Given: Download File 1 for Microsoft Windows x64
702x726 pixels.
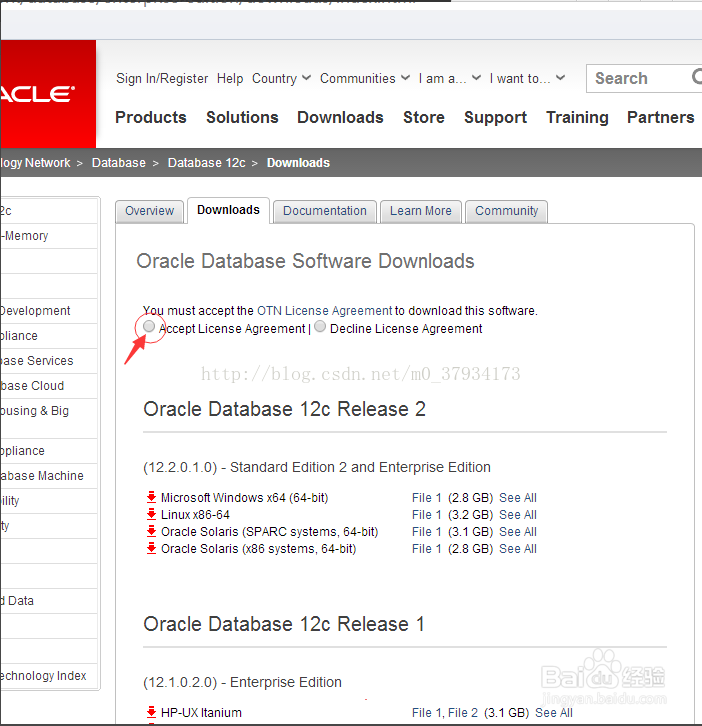Looking at the screenshot, I should point(426,498).
